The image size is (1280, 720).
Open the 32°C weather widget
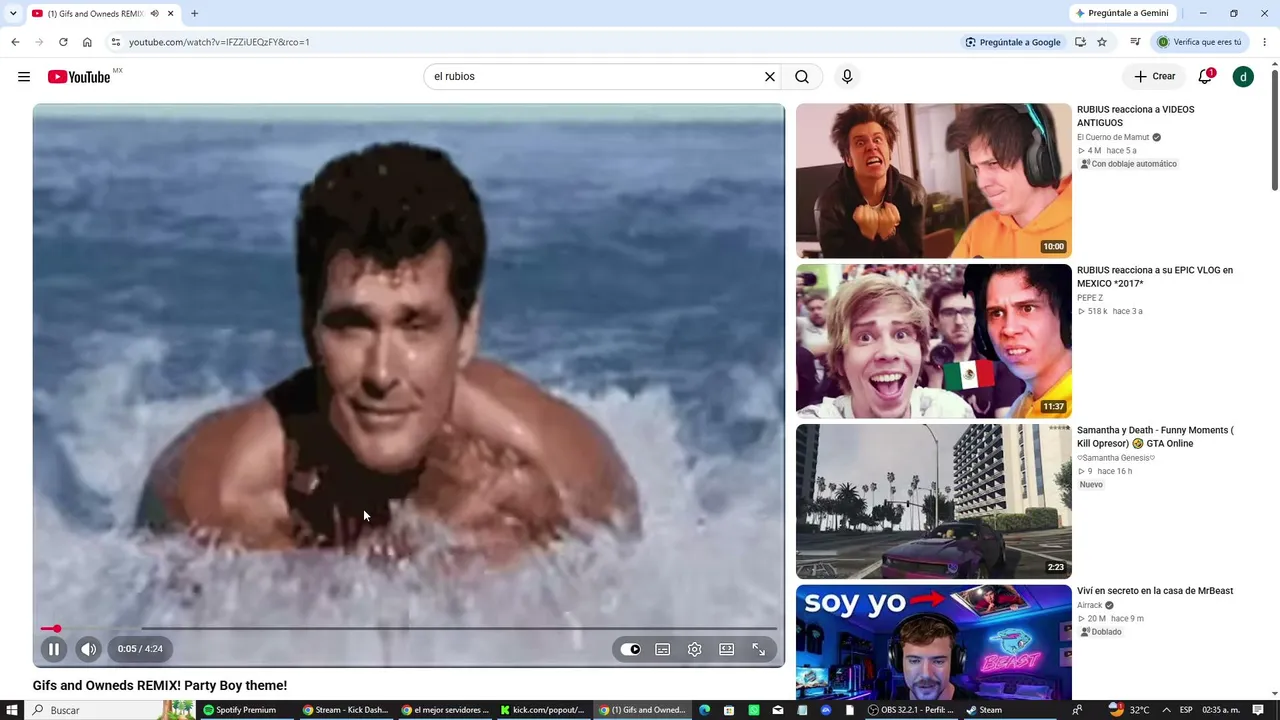tap(1128, 710)
